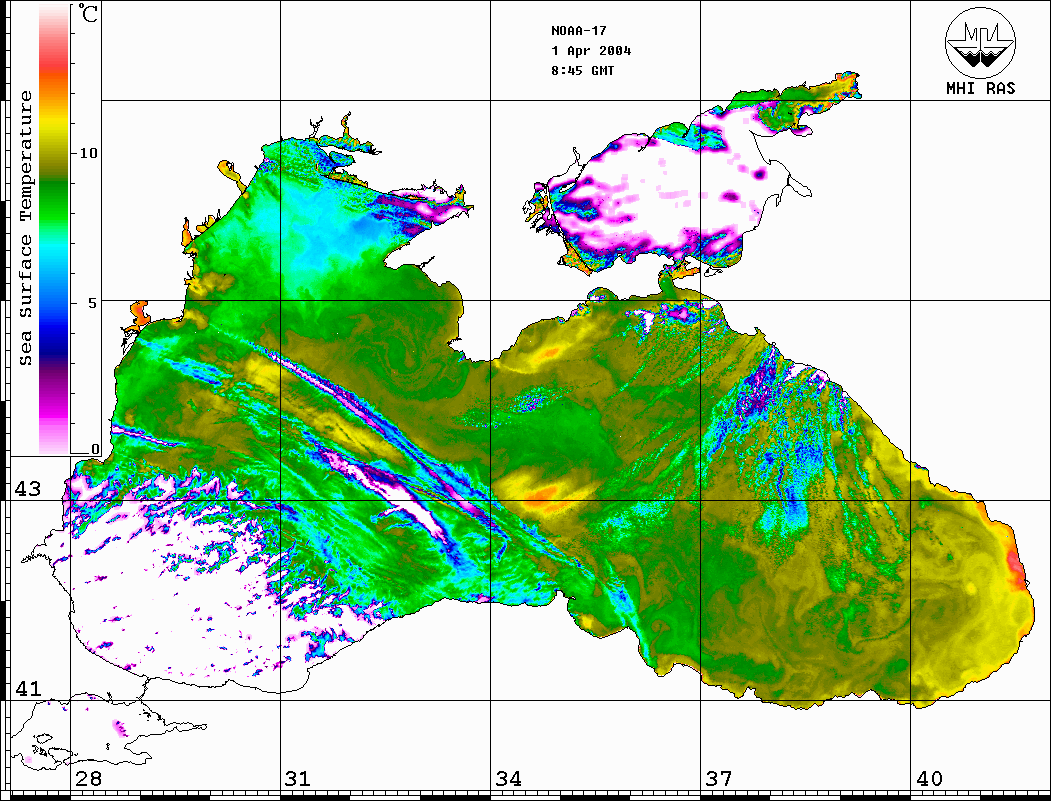Click the 5 mark on temperature scale
The height and width of the screenshot is (801, 1051).
point(94,303)
